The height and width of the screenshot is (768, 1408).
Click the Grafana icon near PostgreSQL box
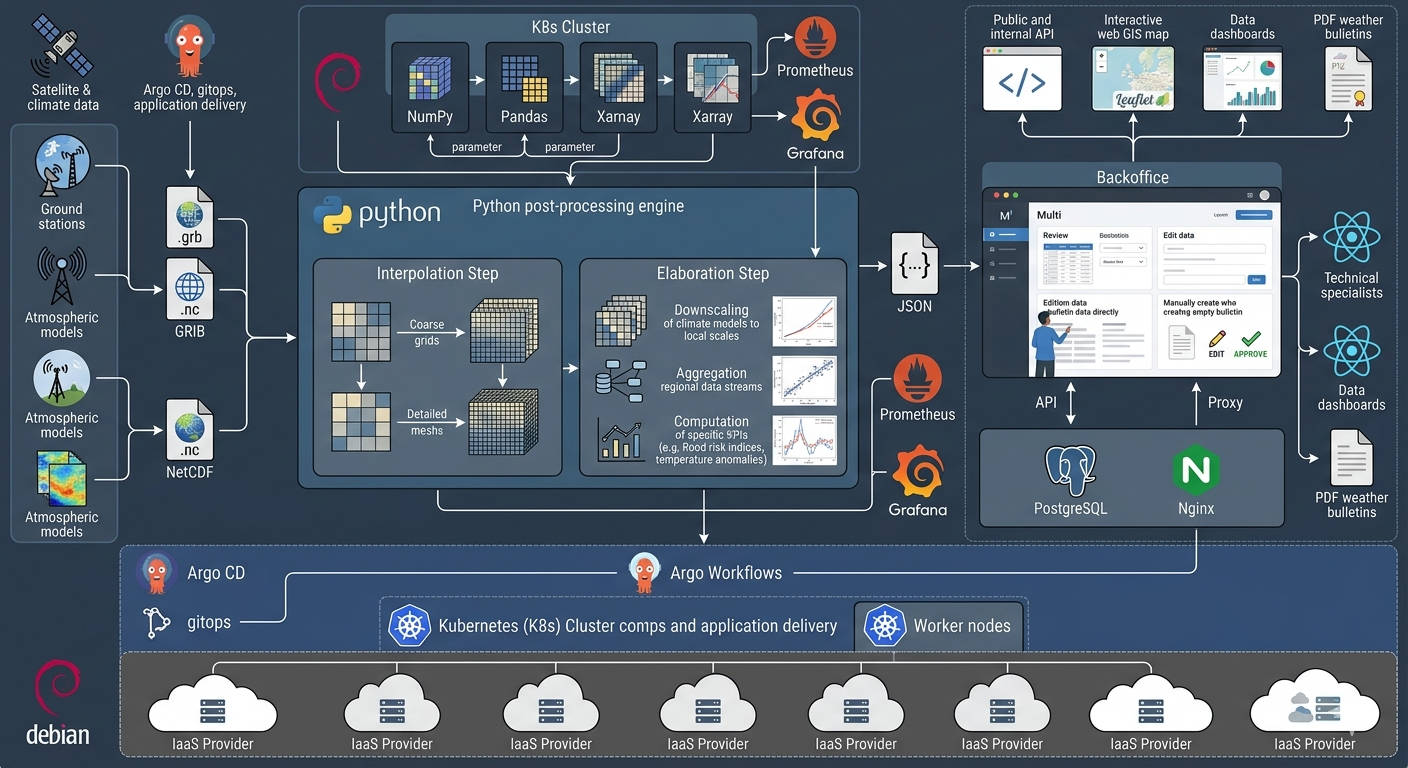(917, 471)
